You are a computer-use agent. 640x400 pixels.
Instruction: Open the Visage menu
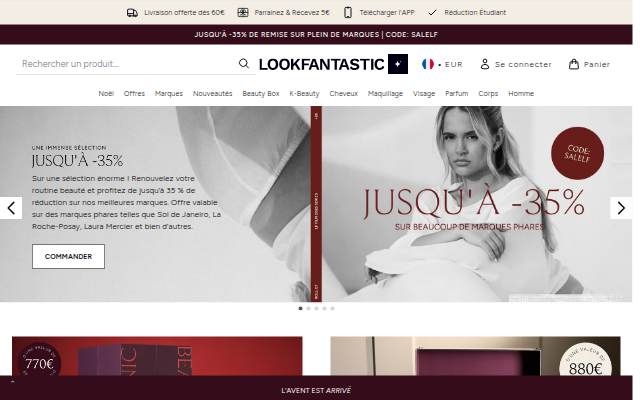(424, 93)
